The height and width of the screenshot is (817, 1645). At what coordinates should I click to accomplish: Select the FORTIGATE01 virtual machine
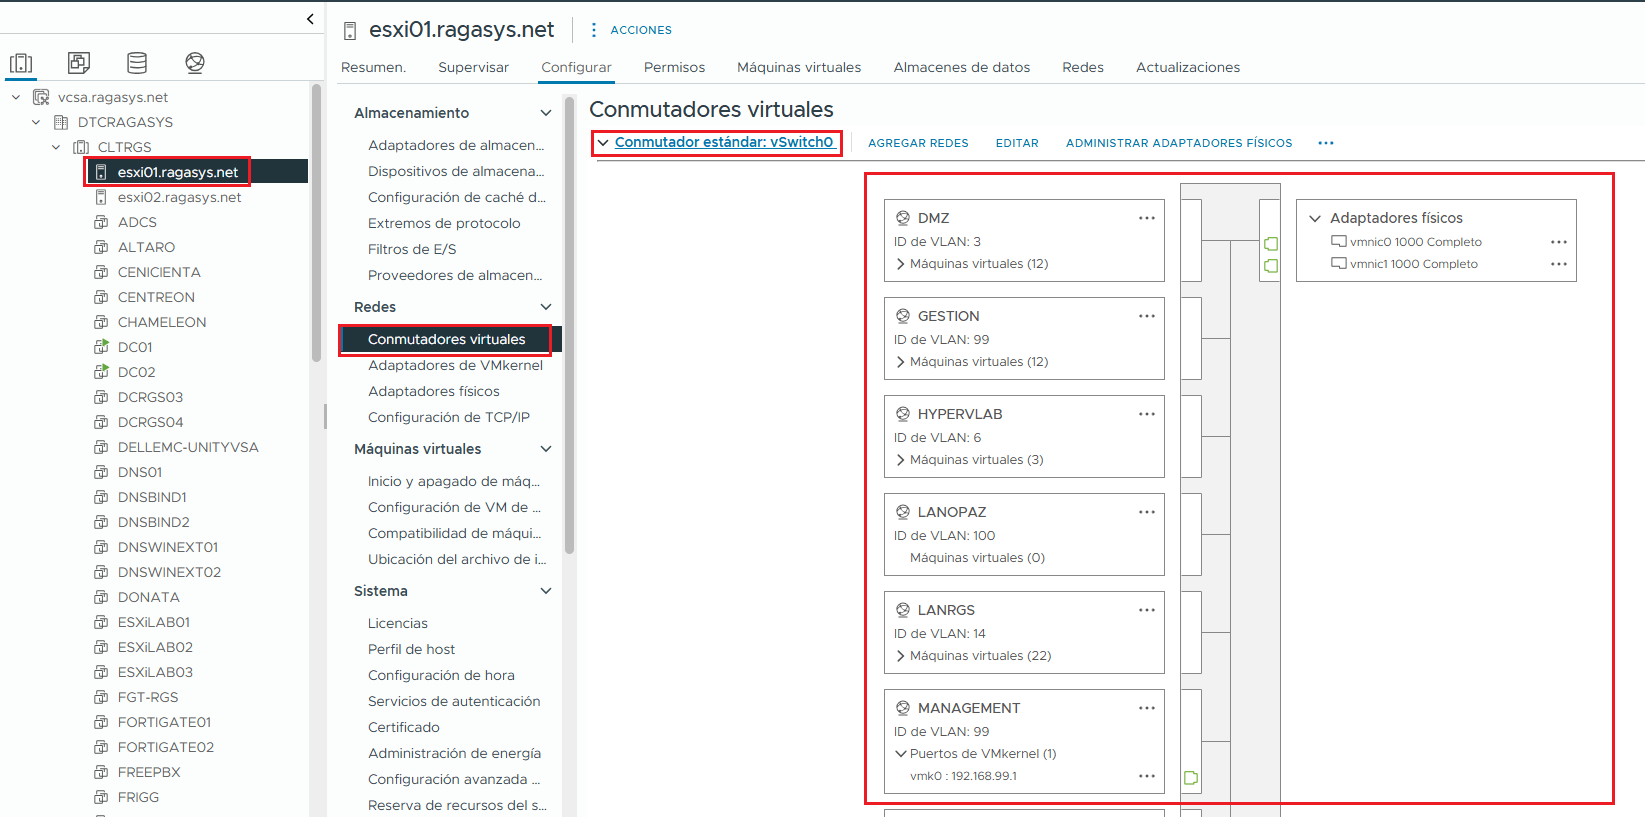[x=164, y=722]
